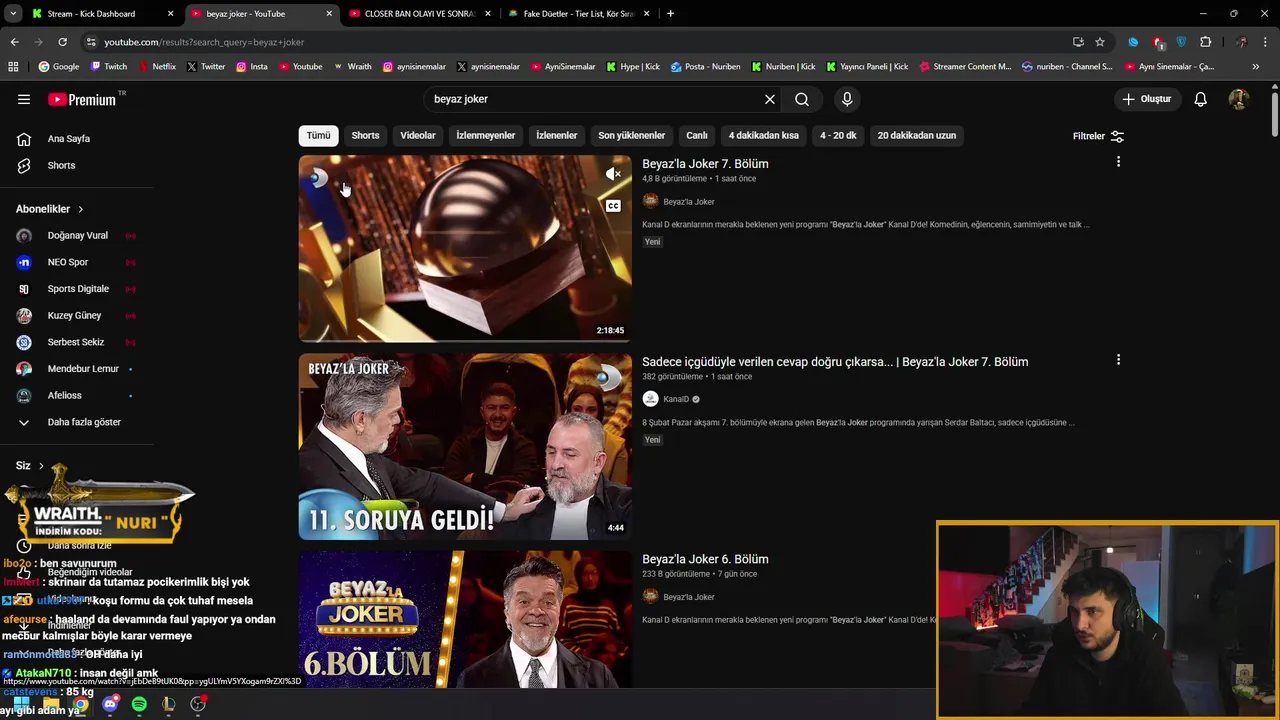Select the 4 dakikadan kısa chip
The width and height of the screenshot is (1280, 720).
[x=764, y=135]
